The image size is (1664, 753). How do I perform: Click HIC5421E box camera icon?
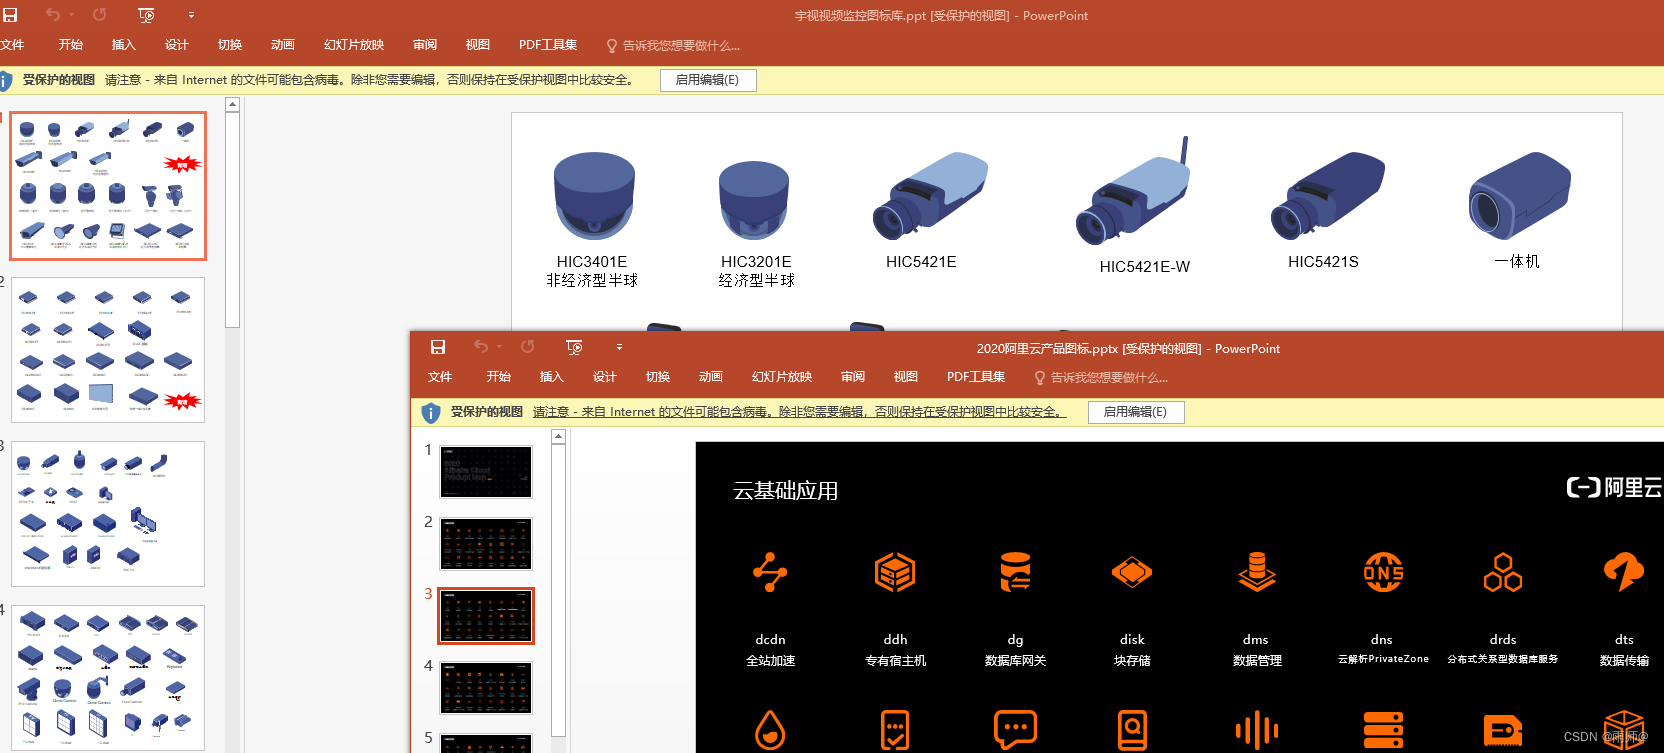(930, 196)
